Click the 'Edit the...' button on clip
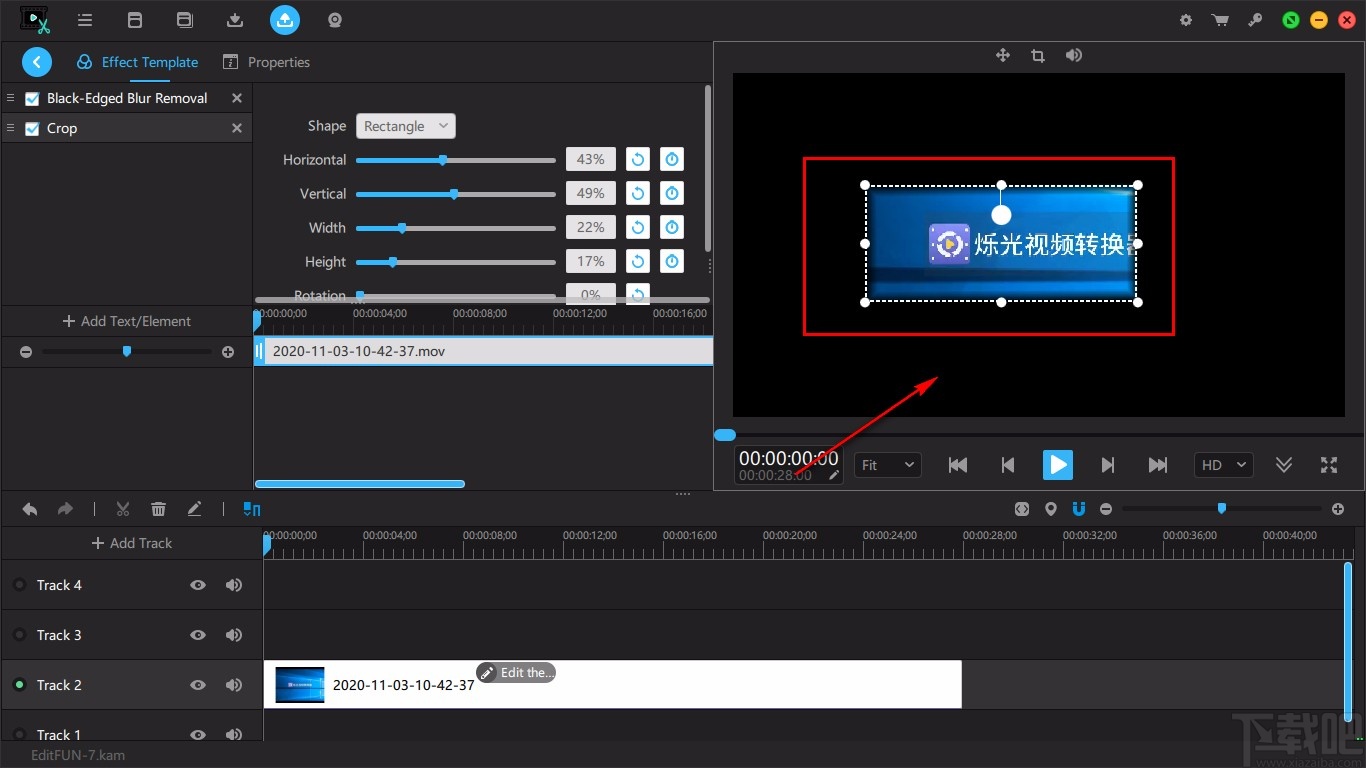 coord(516,673)
